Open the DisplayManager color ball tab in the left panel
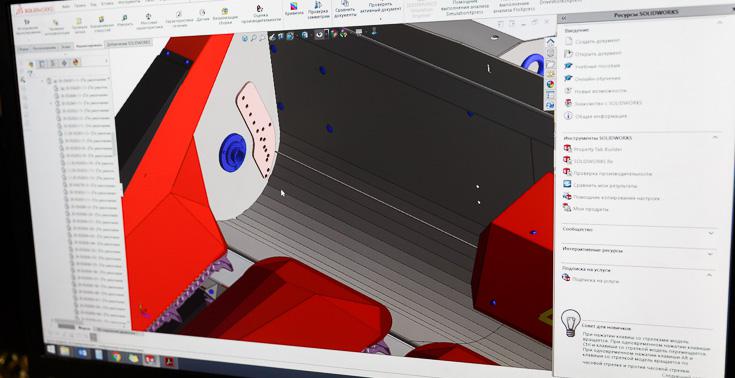 pos(75,62)
